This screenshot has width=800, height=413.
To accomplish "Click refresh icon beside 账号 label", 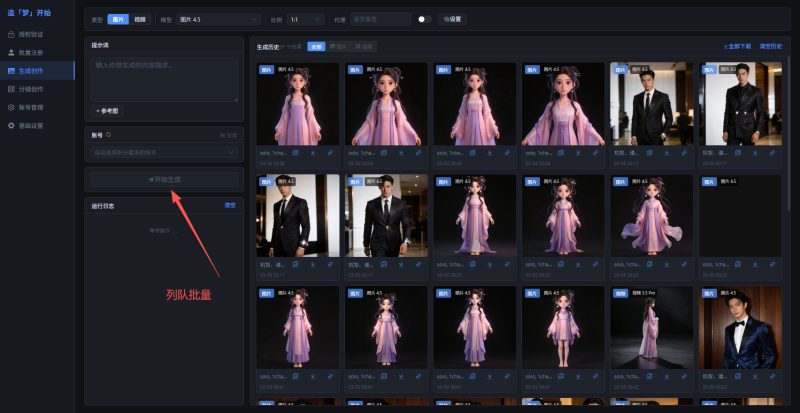I will [108, 134].
